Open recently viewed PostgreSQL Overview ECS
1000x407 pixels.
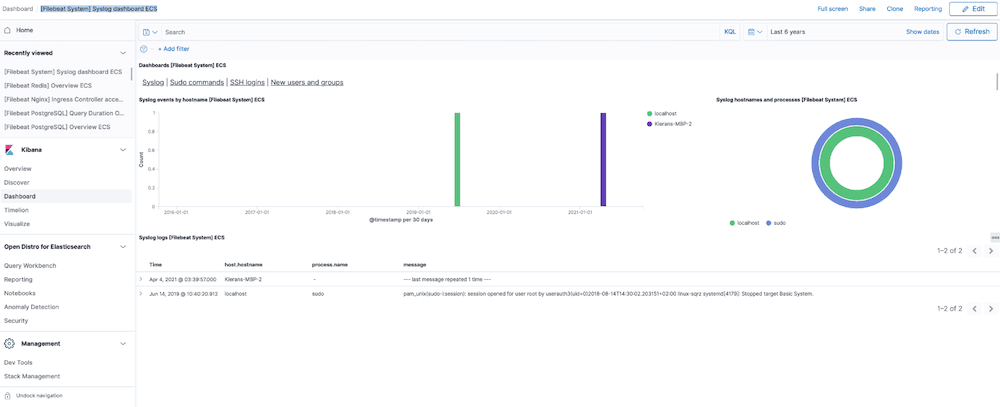pyautogui.click(x=57, y=127)
